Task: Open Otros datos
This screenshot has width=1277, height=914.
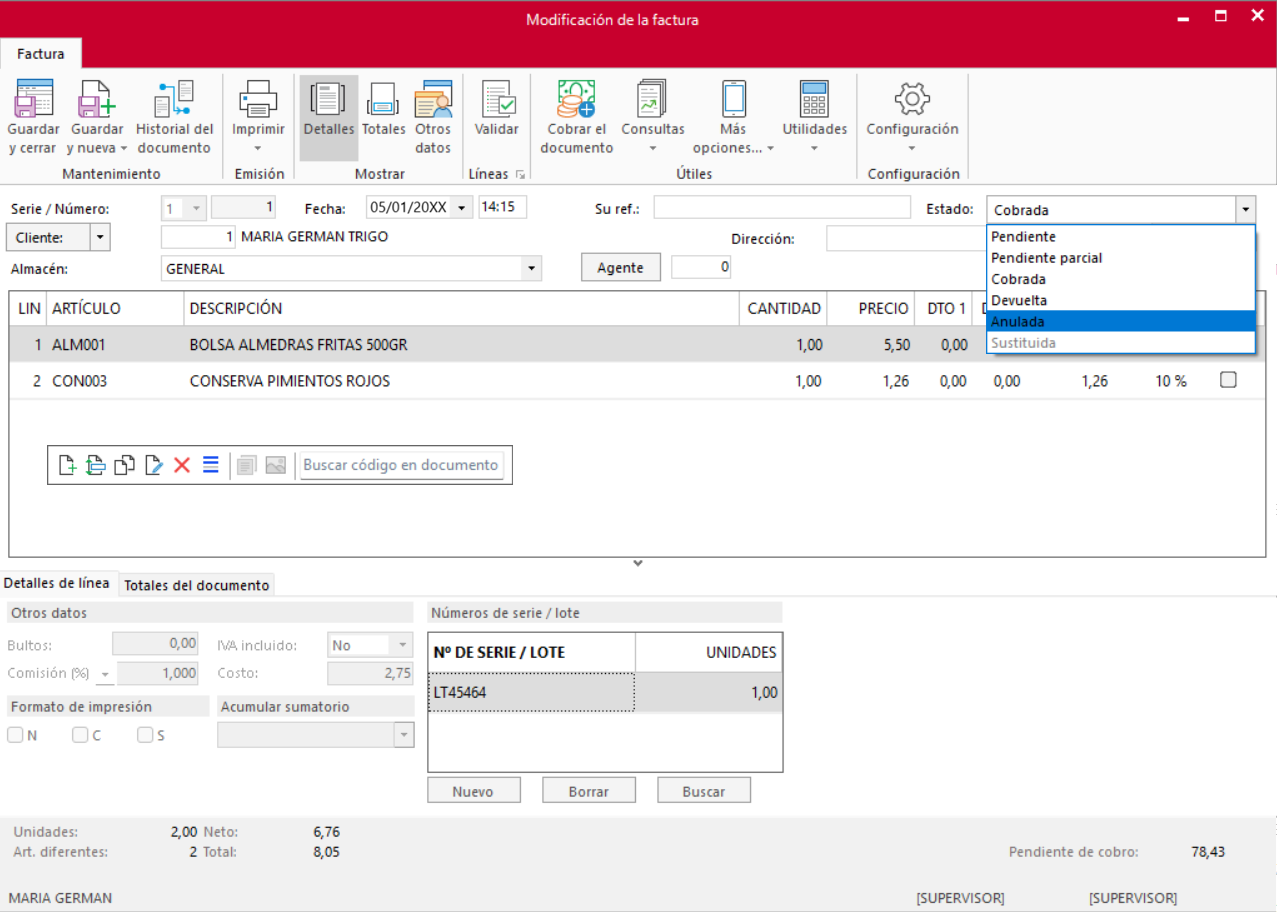Action: point(433,118)
